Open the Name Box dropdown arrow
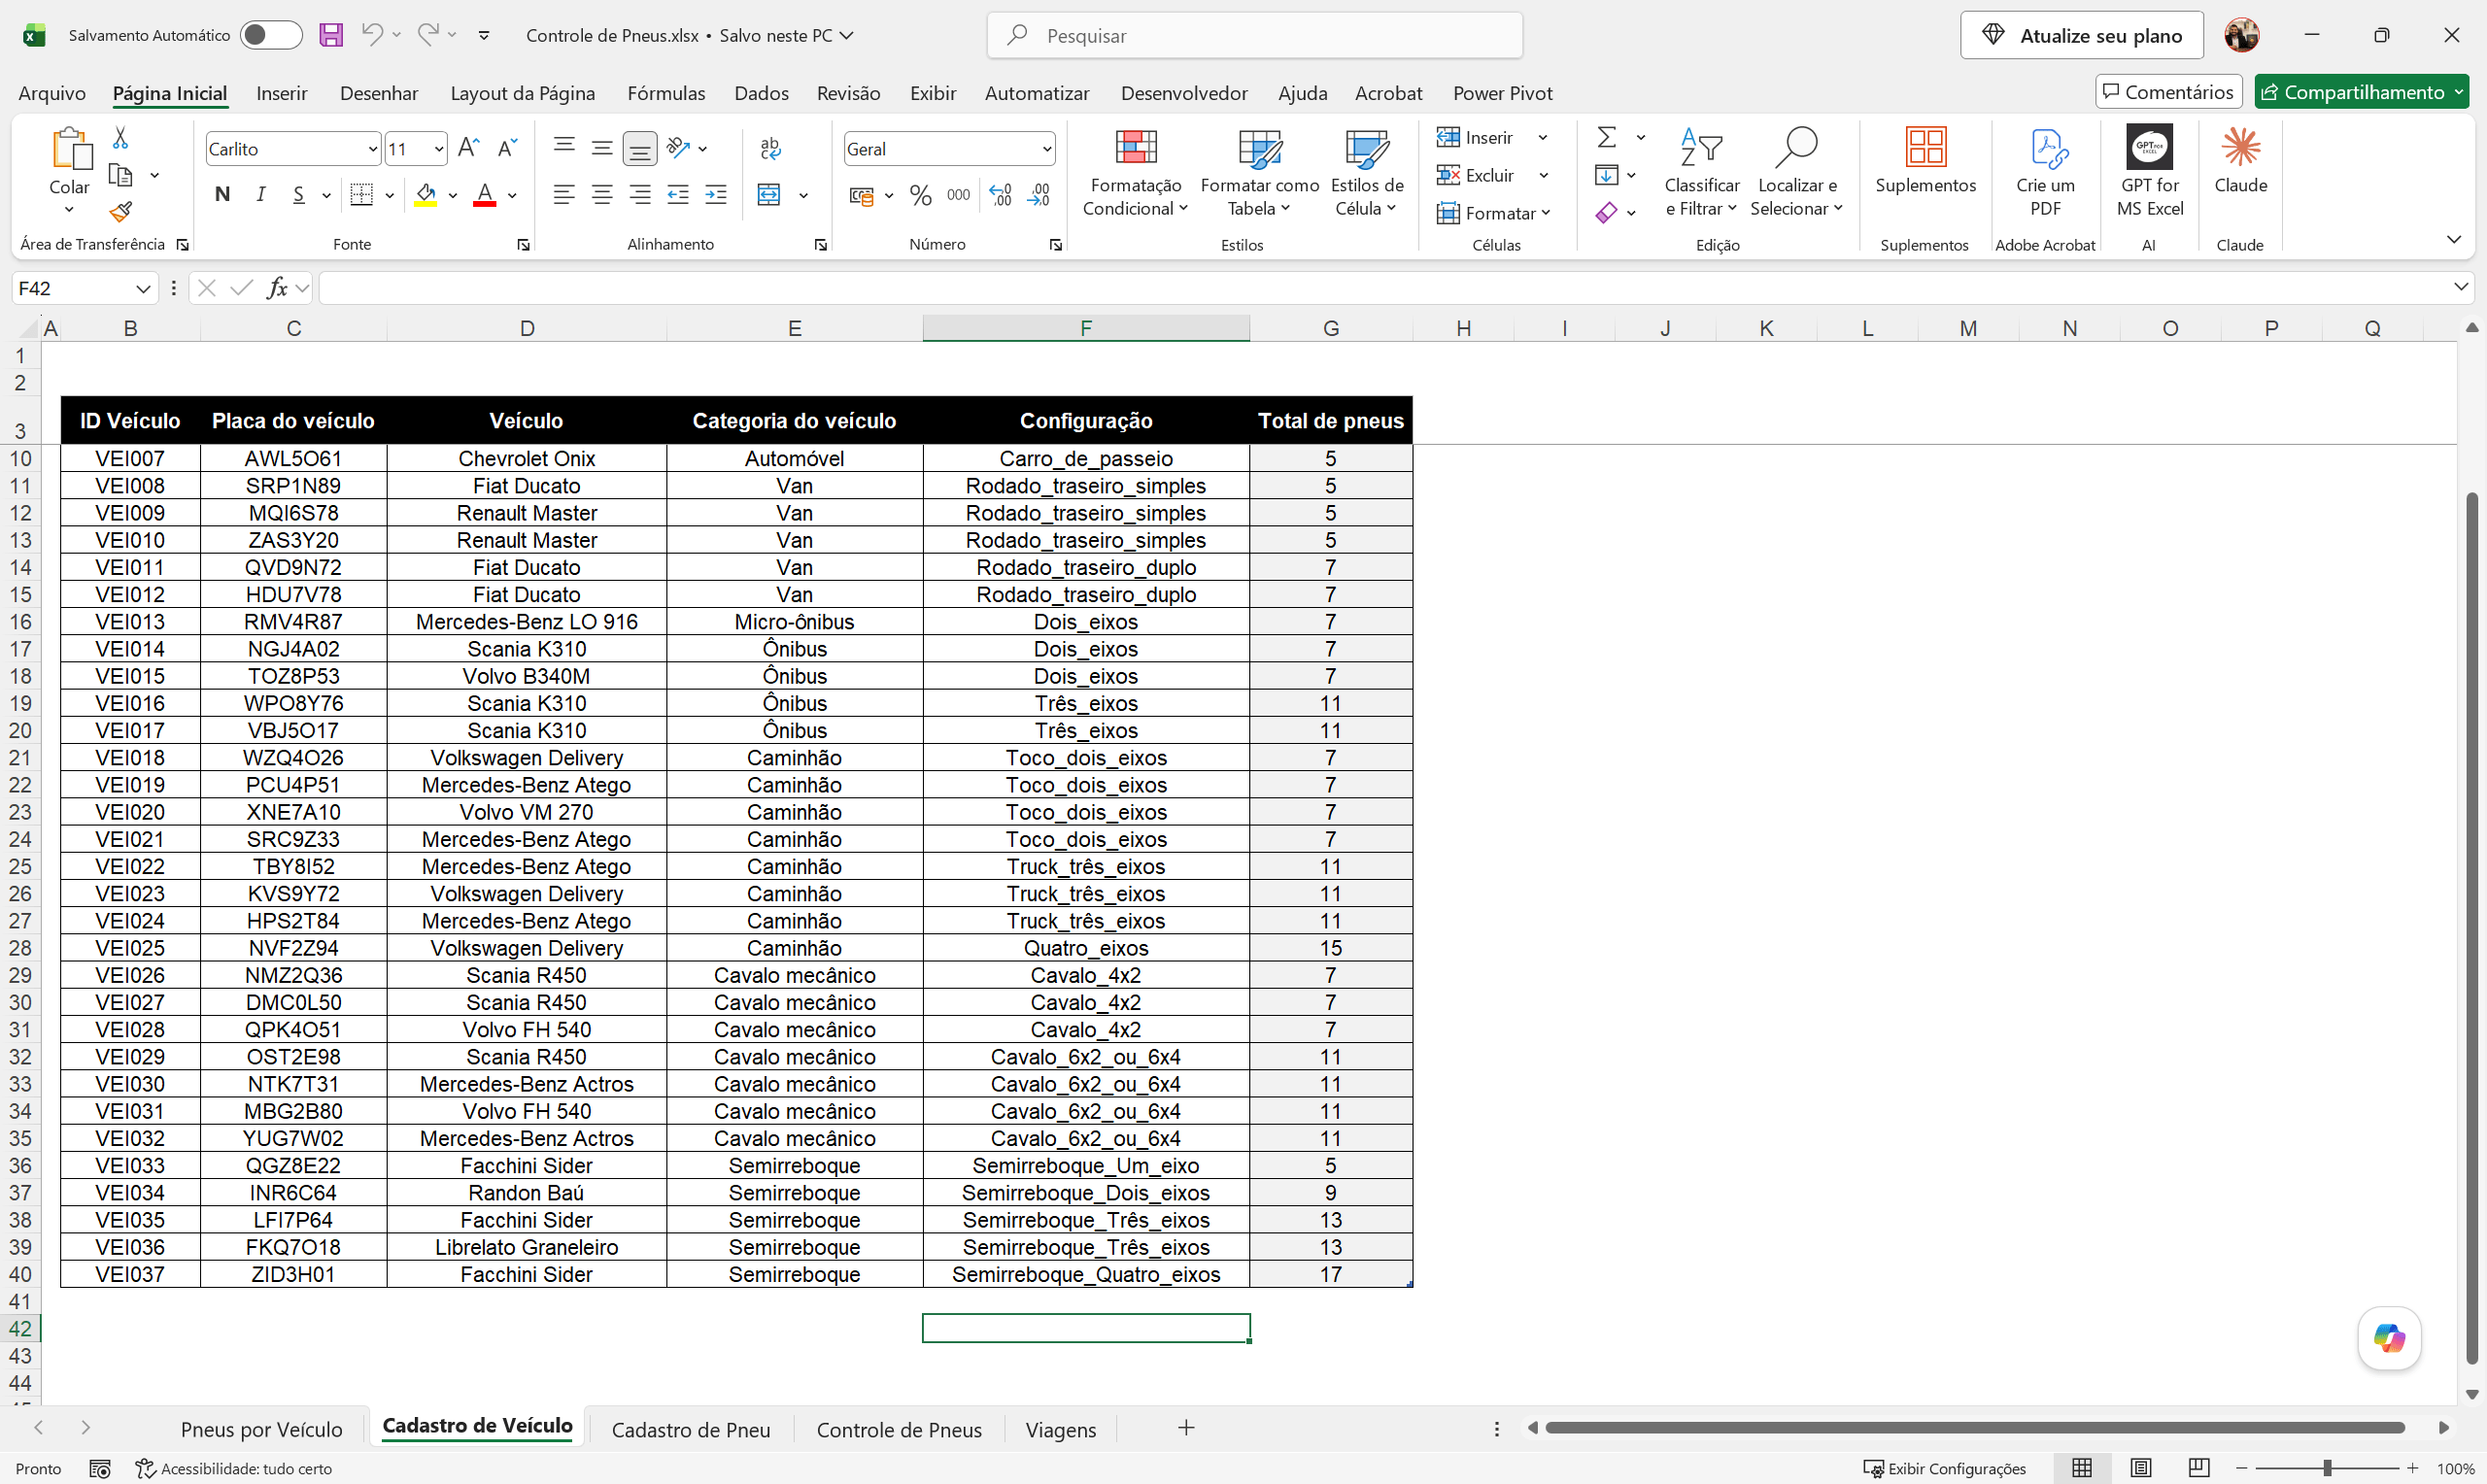 (143, 288)
